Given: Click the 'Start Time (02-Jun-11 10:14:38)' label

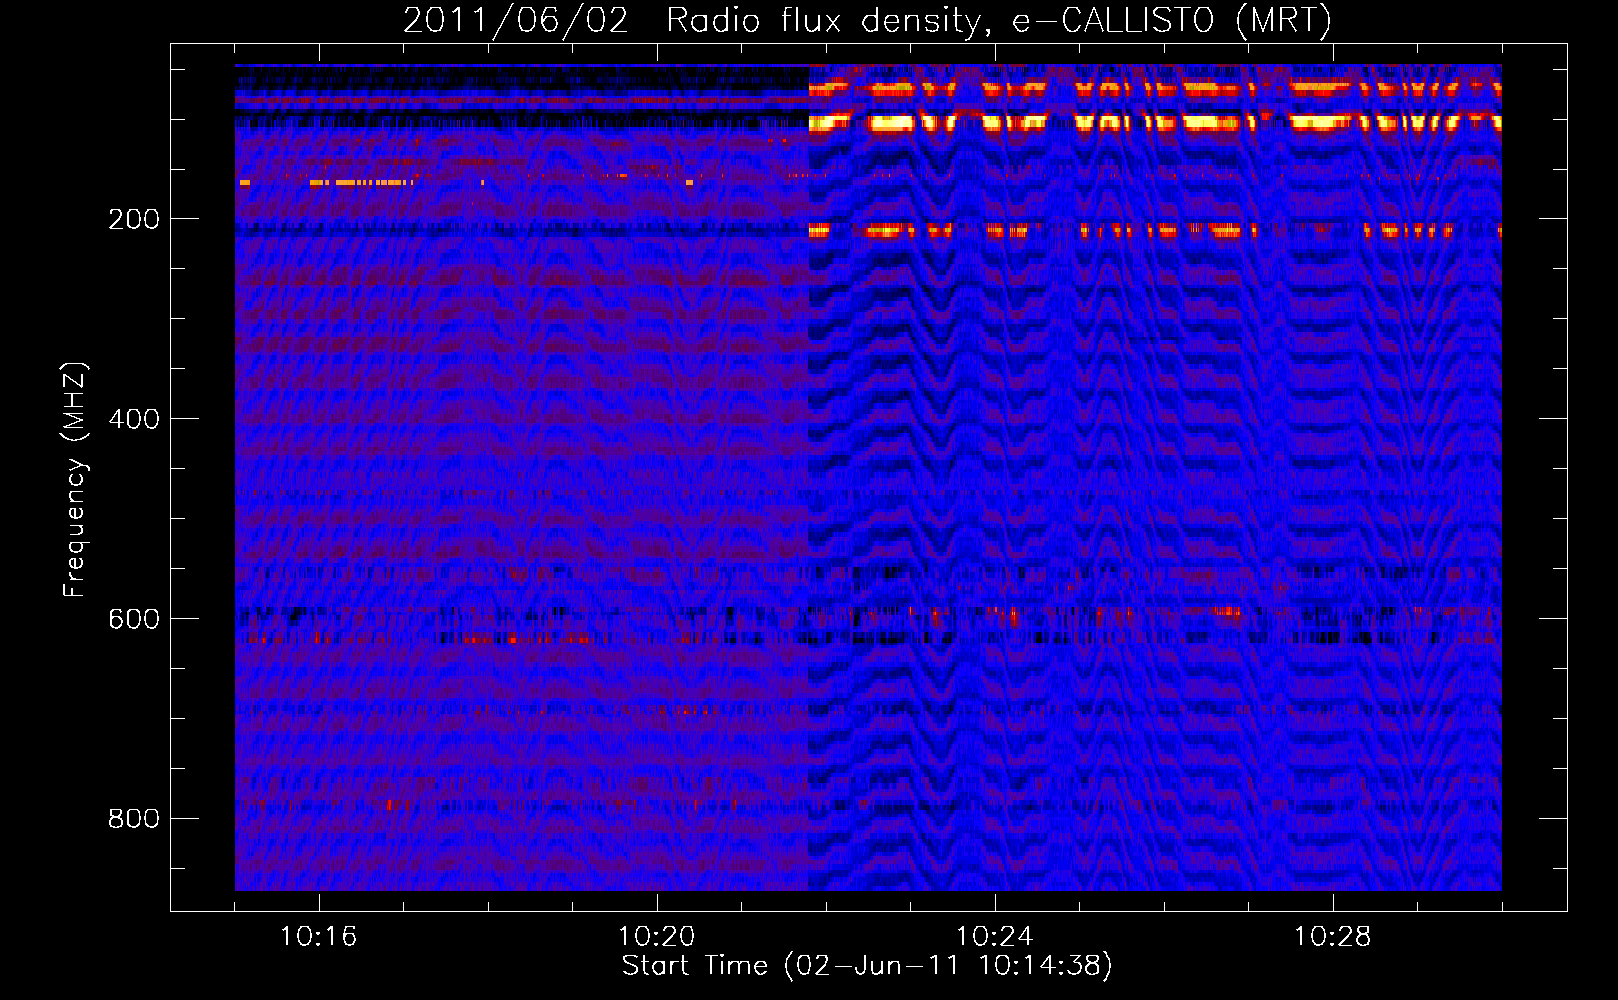Looking at the screenshot, I should tap(867, 966).
